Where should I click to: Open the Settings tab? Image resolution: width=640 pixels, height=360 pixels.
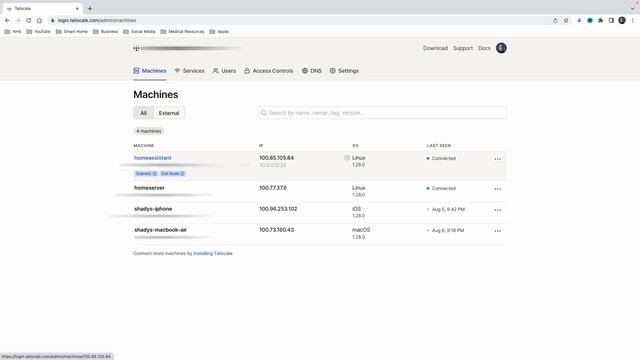tap(344, 71)
